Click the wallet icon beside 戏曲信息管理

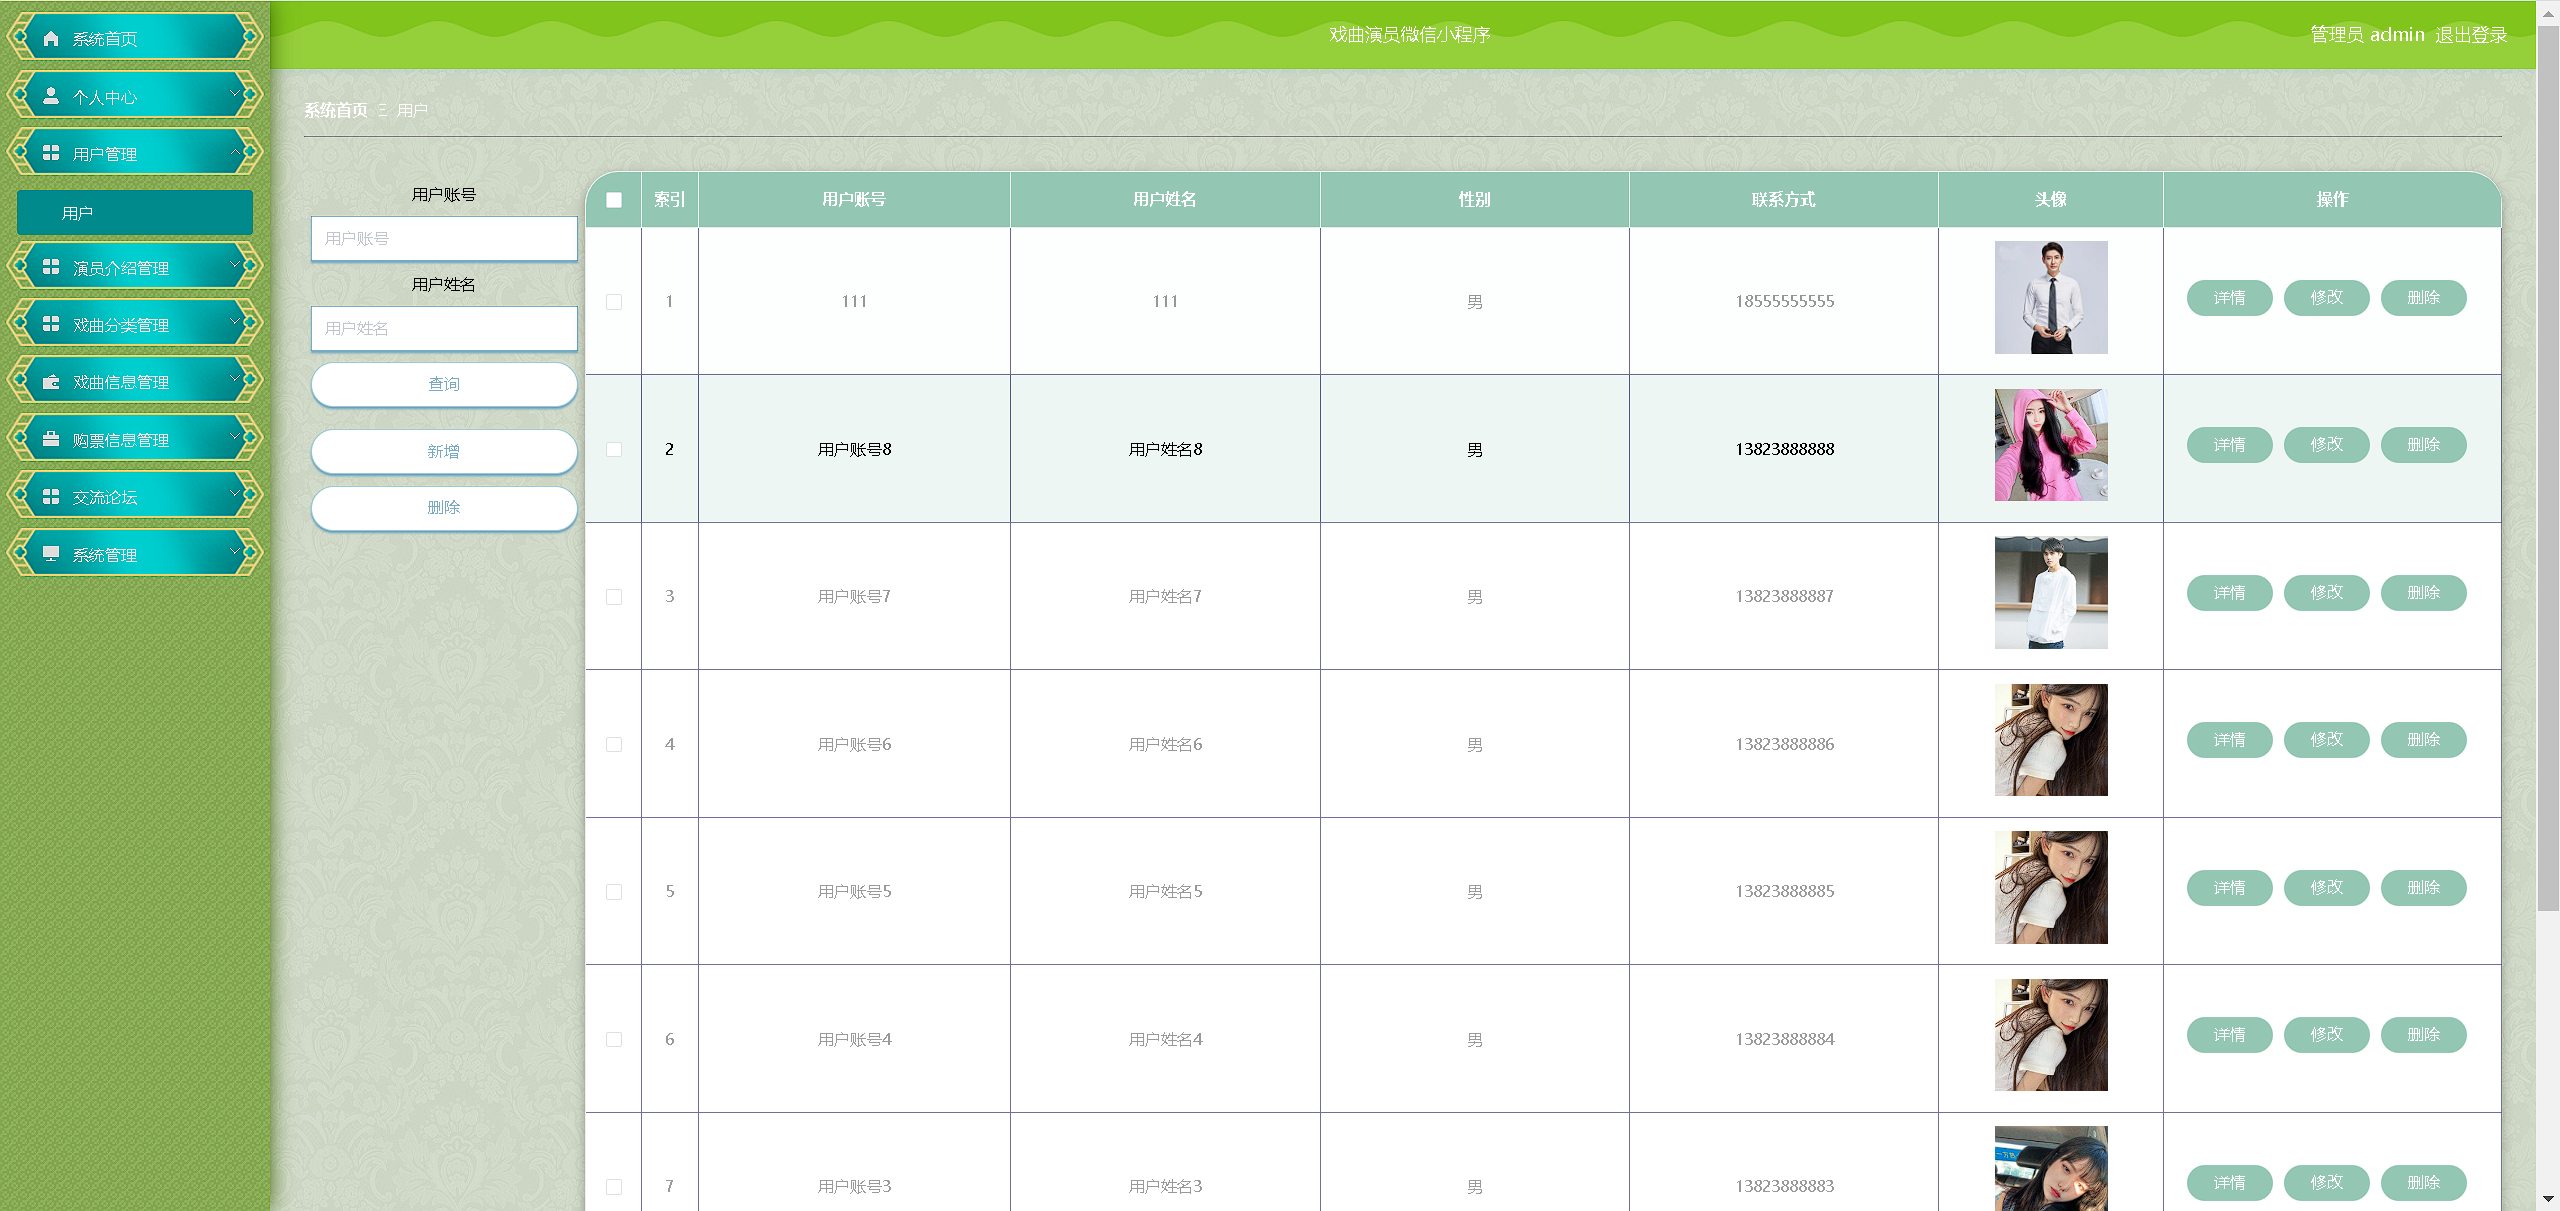(51, 382)
